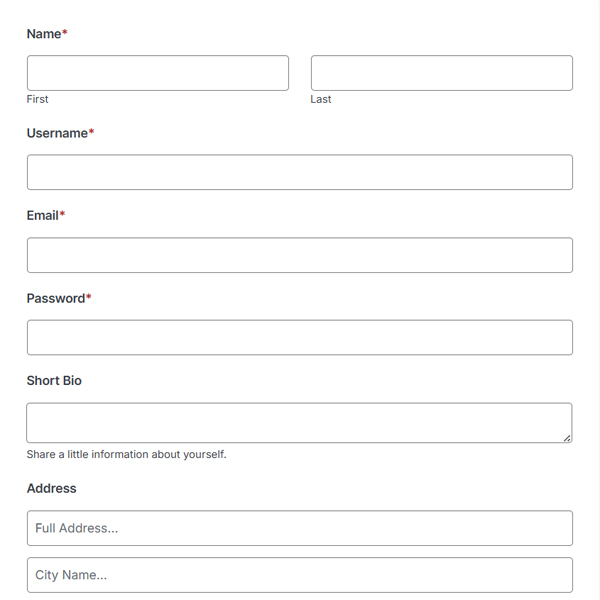The image size is (600, 600).
Task: Click the Last name input field
Action: pyautogui.click(x=441, y=73)
